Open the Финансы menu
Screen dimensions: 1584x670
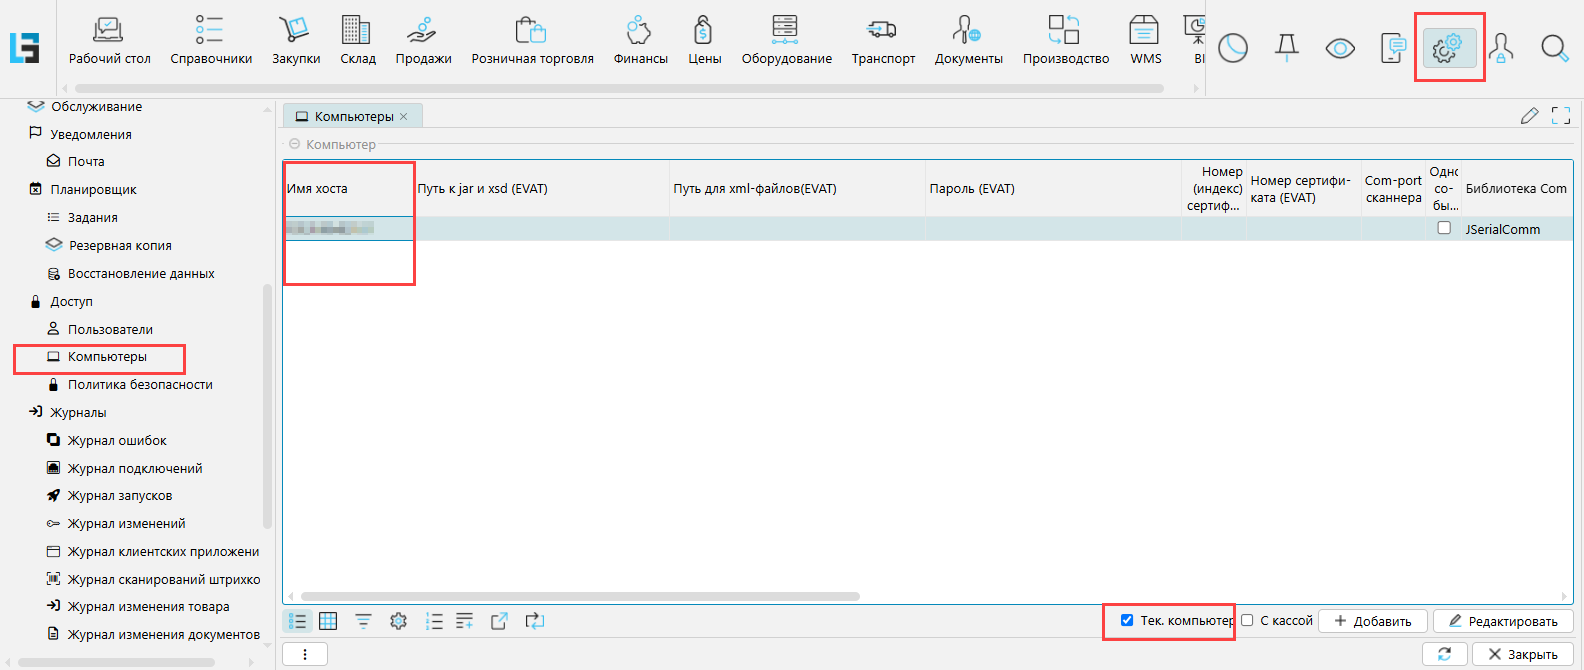[x=640, y=41]
